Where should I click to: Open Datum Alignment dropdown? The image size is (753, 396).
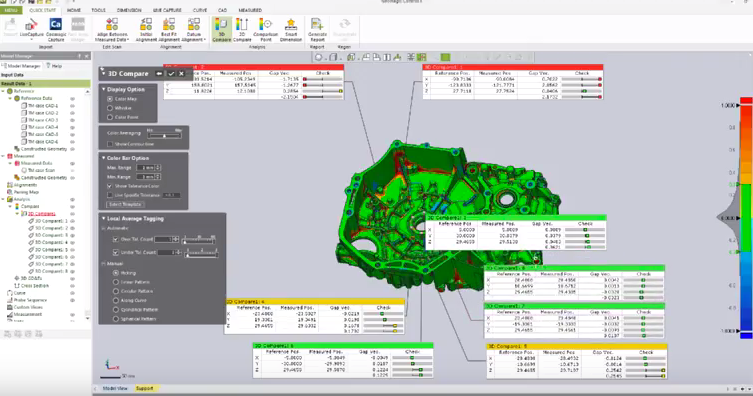pyautogui.click(x=194, y=30)
